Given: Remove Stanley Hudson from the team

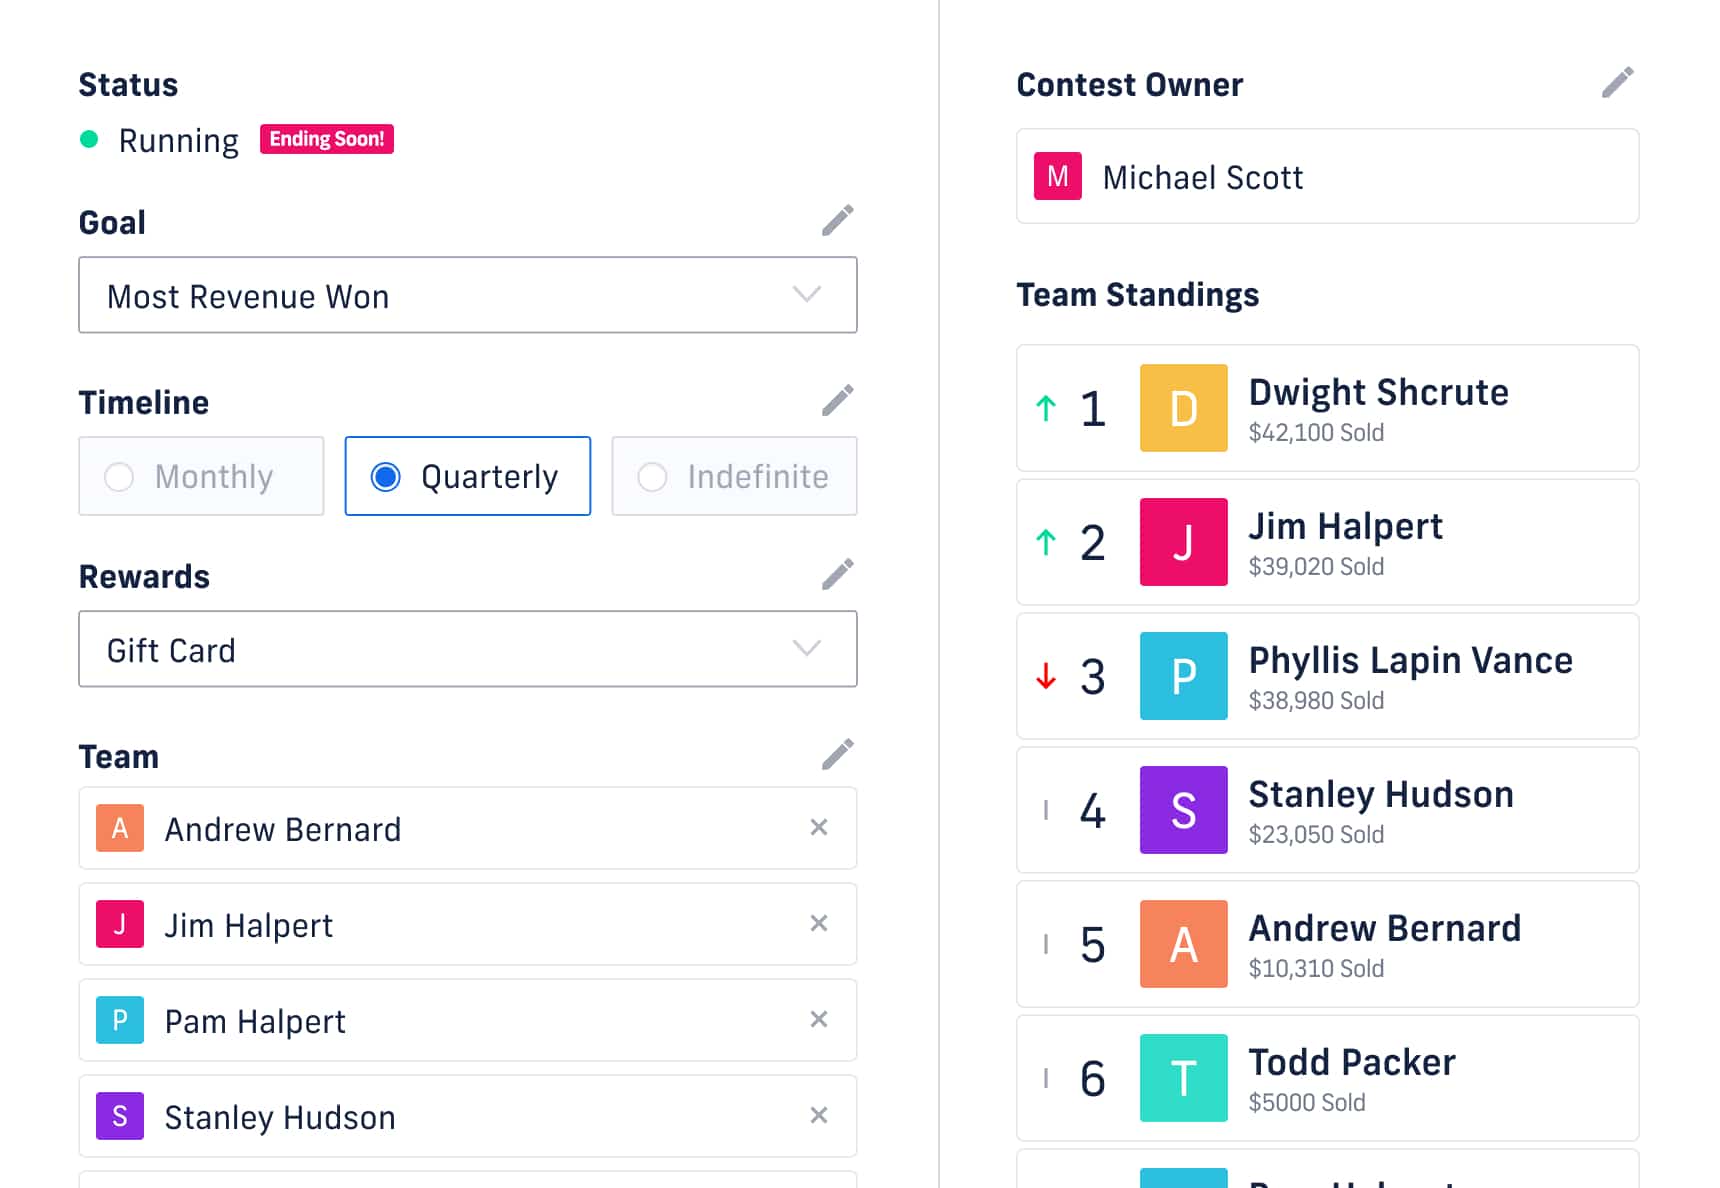Looking at the screenshot, I should click(x=819, y=1116).
